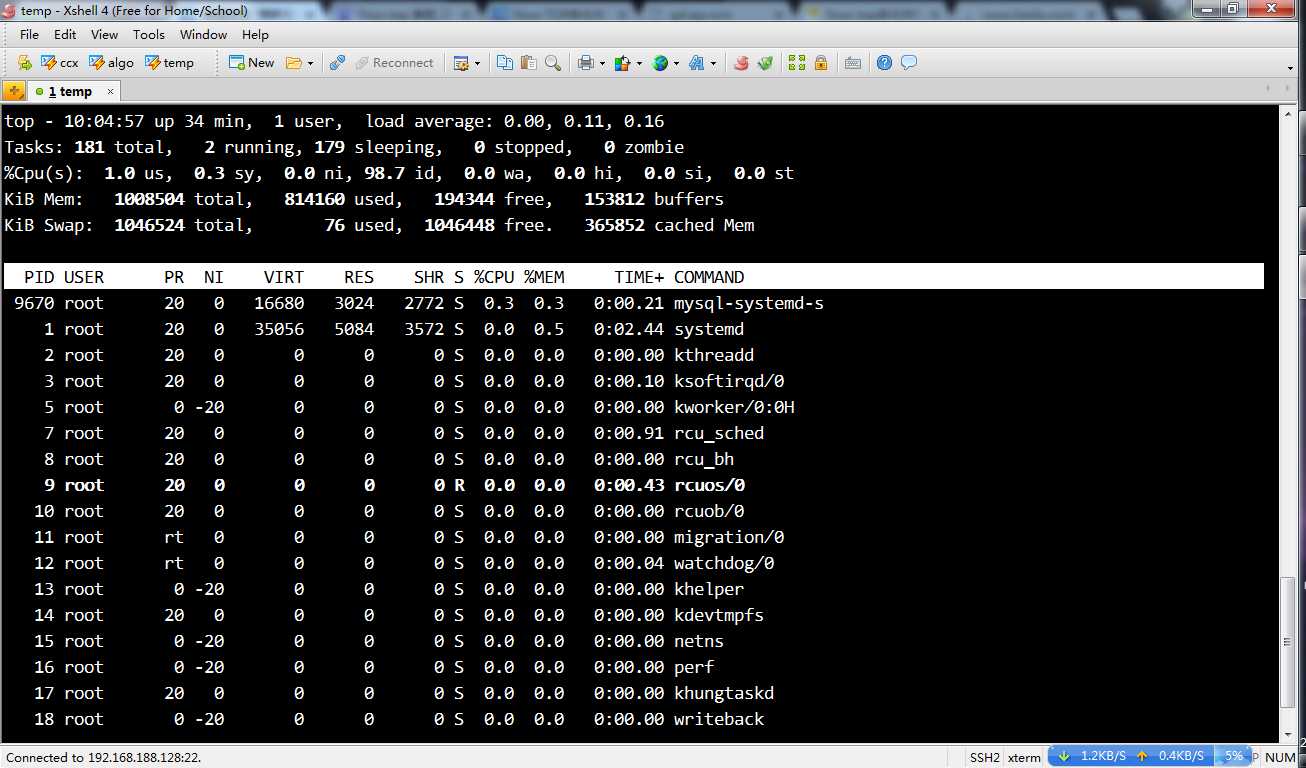Expand the Properties dropdown arrow
Viewport: 1306px width, 768px height.
477,63
